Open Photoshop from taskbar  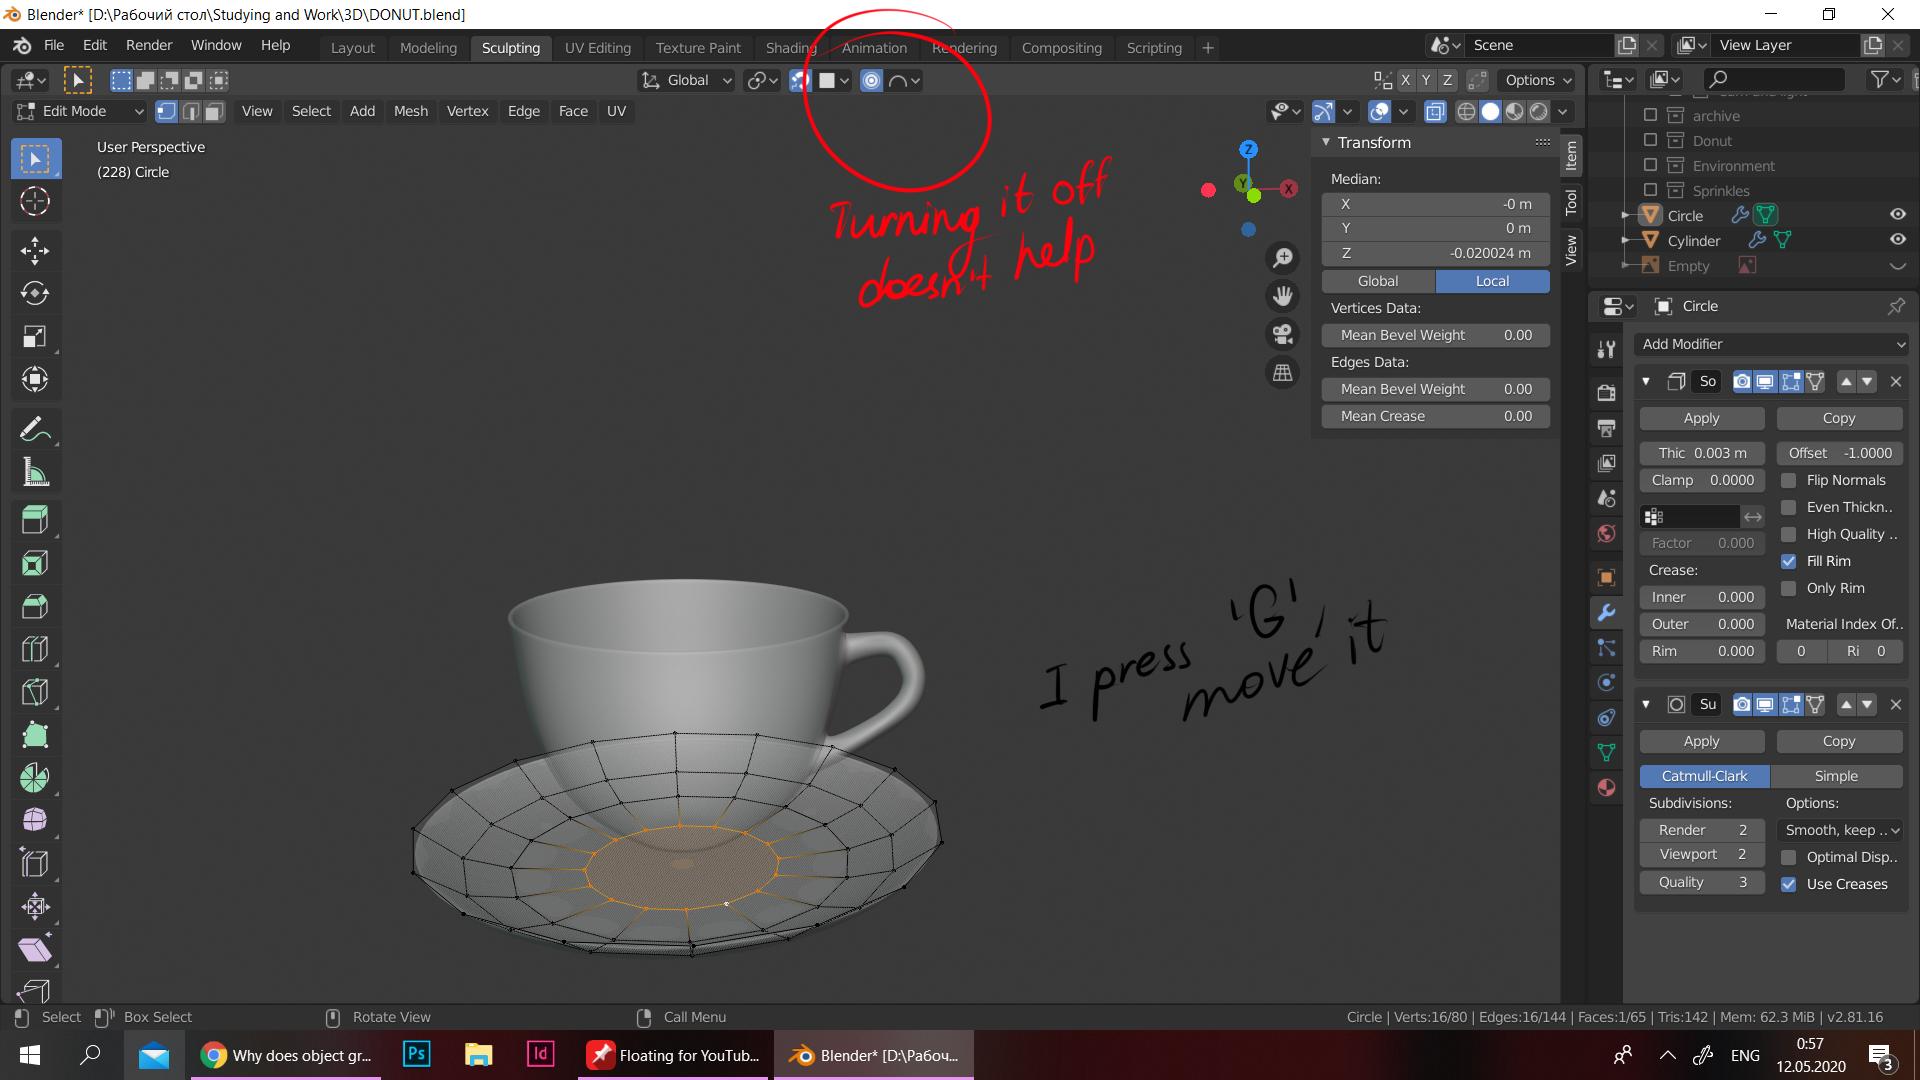[417, 1055]
